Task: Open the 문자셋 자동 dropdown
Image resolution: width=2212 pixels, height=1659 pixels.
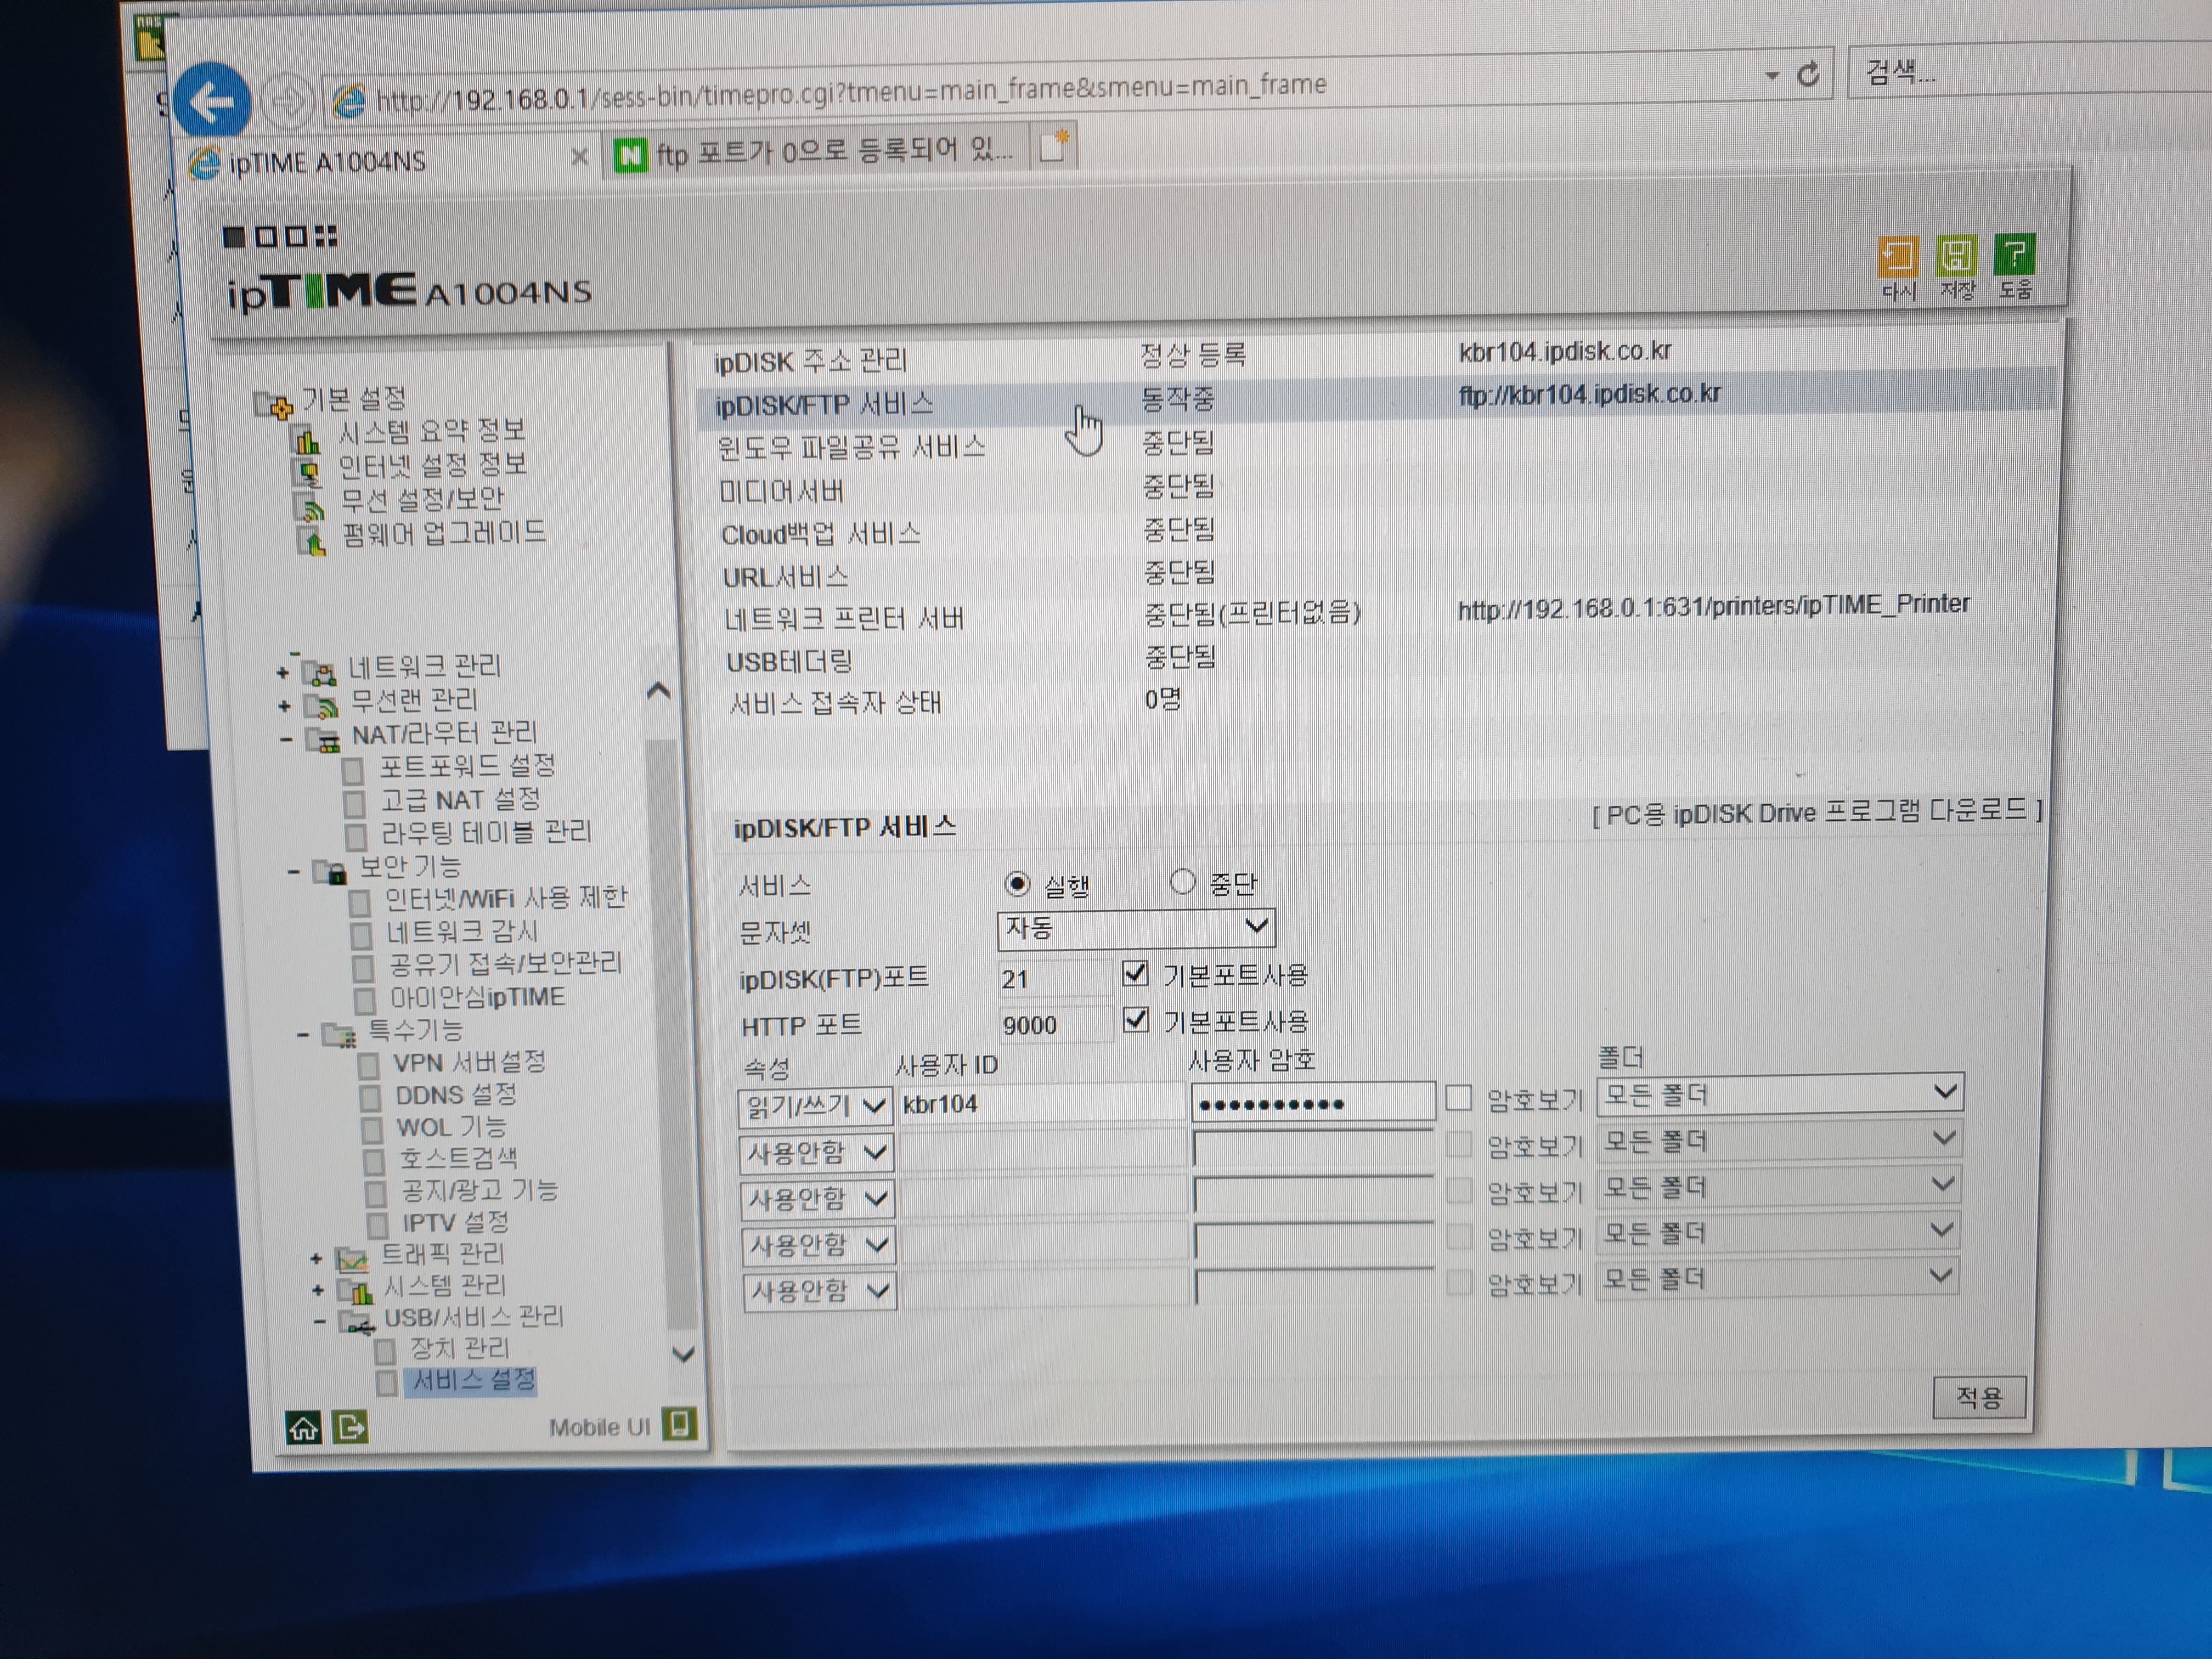Action: [x=1136, y=928]
